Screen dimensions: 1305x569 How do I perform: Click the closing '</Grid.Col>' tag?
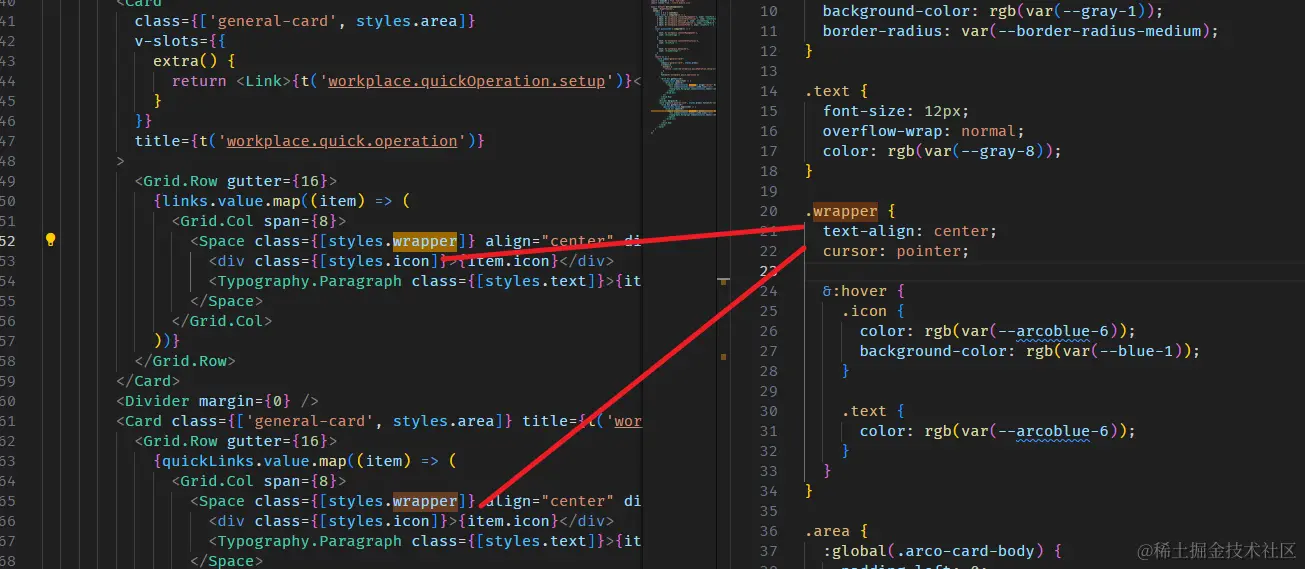point(222,321)
